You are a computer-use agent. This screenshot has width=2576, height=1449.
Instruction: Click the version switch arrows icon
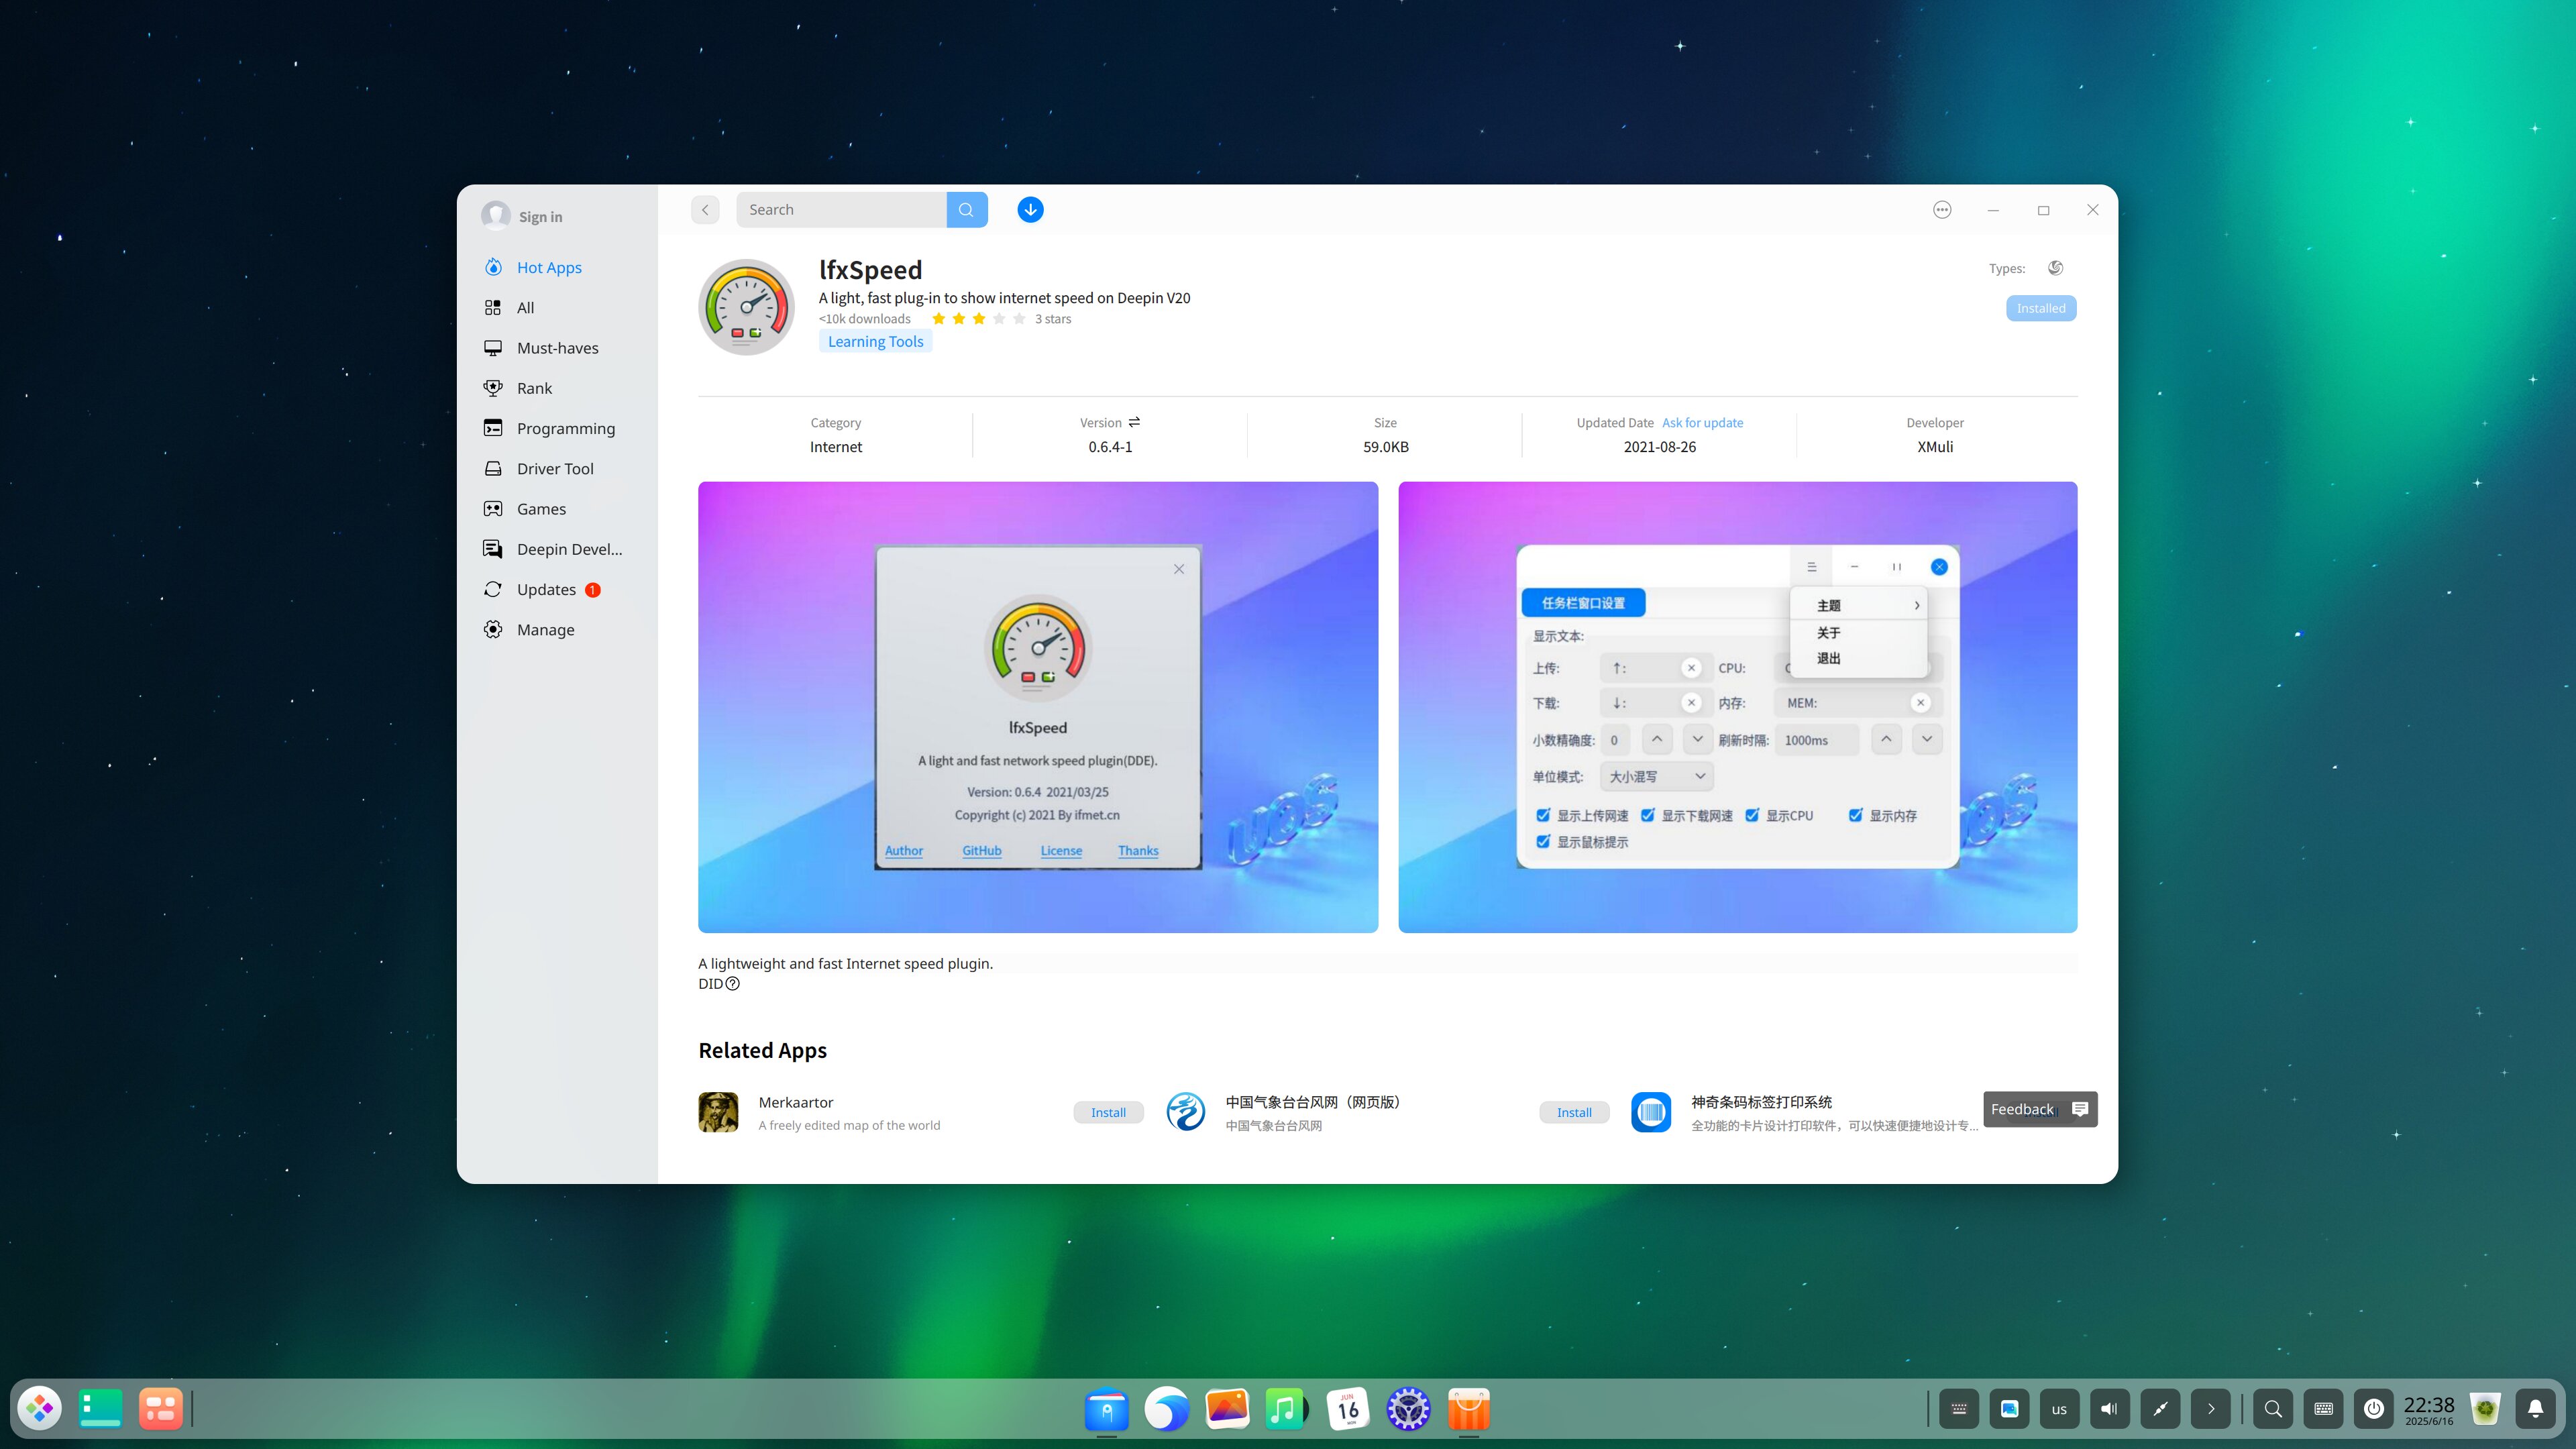[1134, 422]
